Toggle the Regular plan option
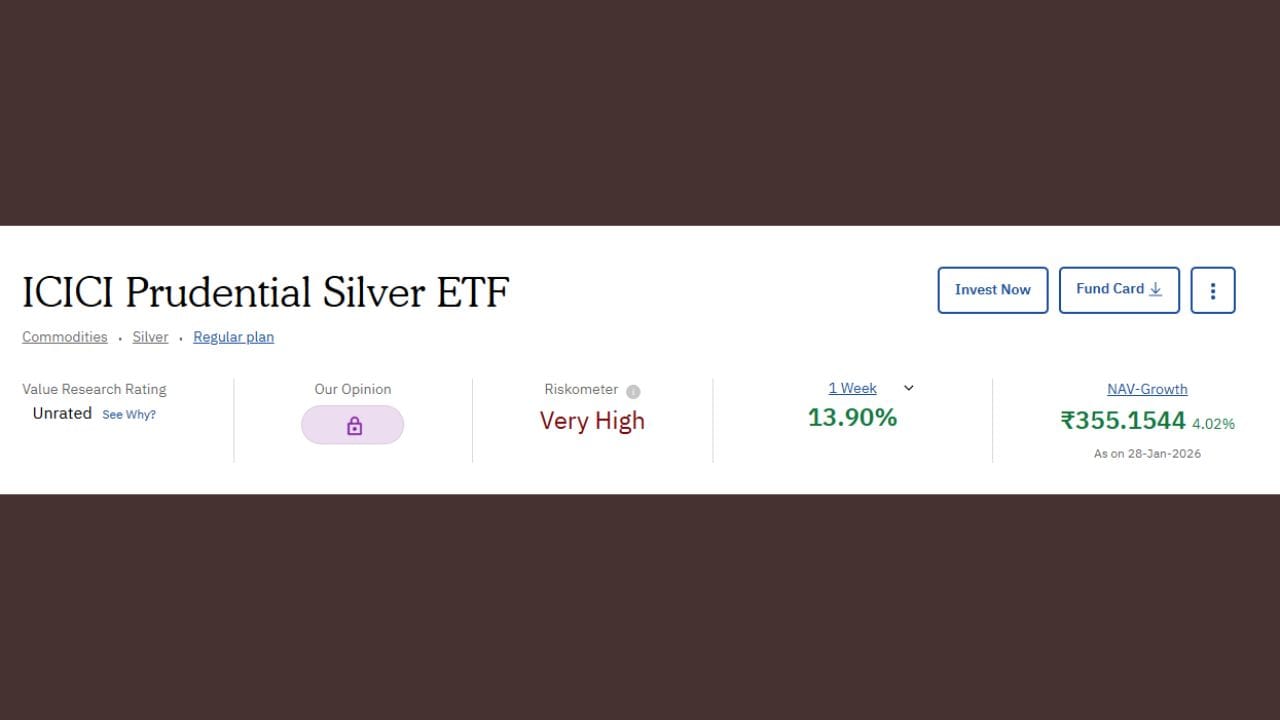The image size is (1280, 720). point(233,337)
